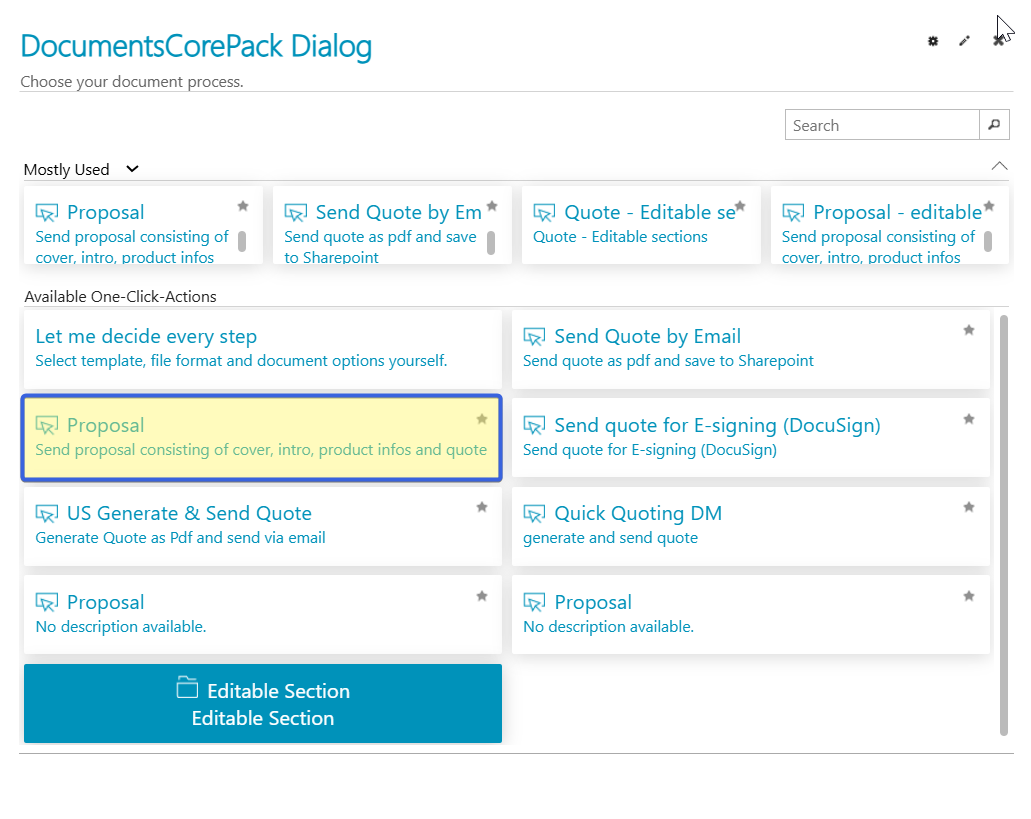The width and height of the screenshot is (1031, 819).
Task: Click the one-click icon beside Quick Quoting DM
Action: 535,514
